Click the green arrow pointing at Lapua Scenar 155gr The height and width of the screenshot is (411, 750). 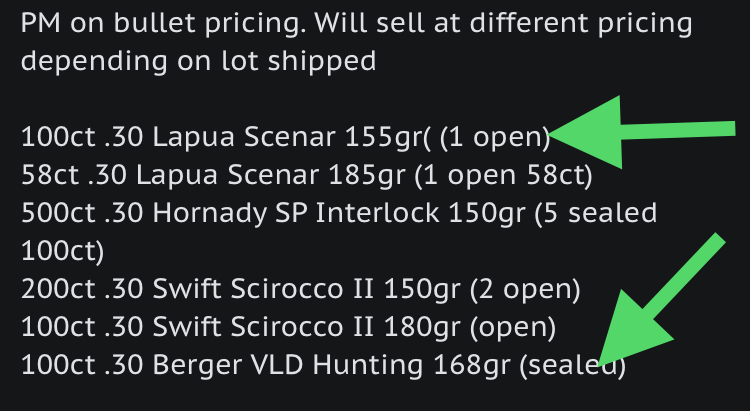[642, 133]
